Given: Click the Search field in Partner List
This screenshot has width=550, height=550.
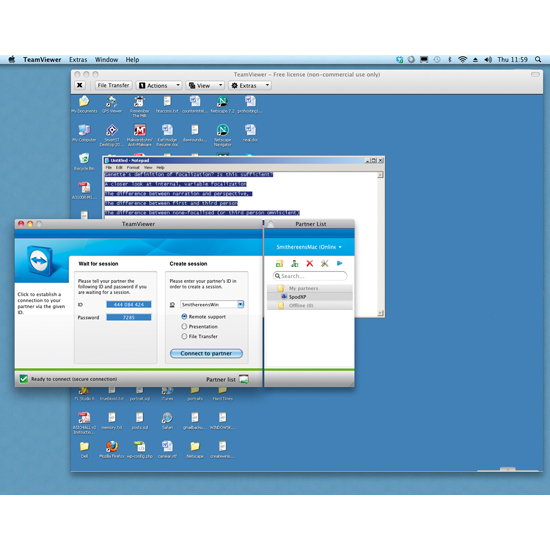Looking at the screenshot, I should point(310,276).
